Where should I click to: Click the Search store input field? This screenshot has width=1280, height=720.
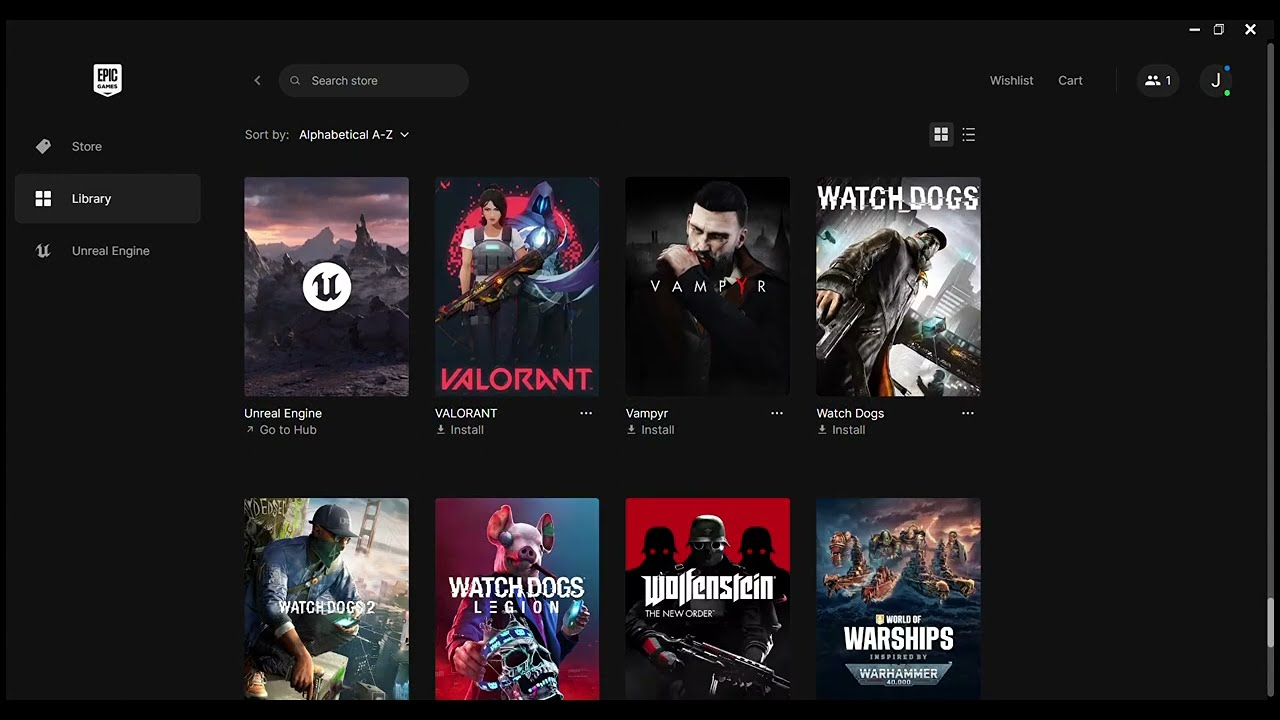[374, 80]
